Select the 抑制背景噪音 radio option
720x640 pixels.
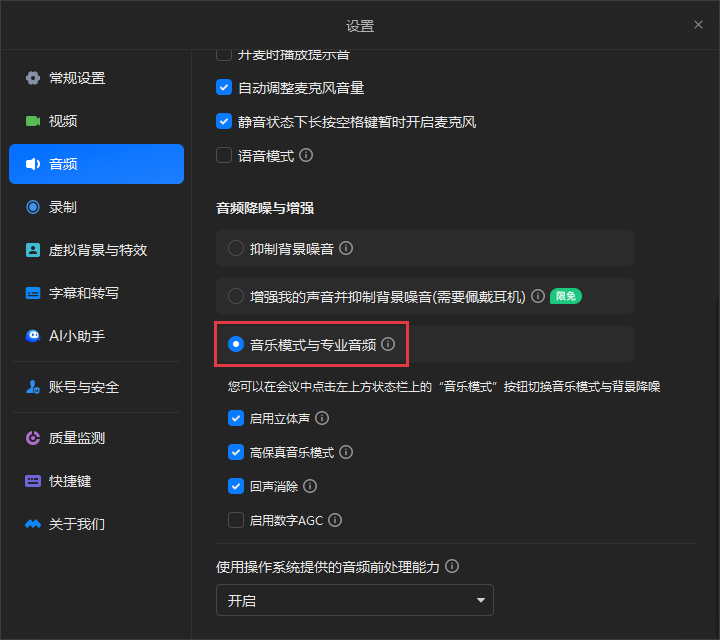pyautogui.click(x=236, y=248)
